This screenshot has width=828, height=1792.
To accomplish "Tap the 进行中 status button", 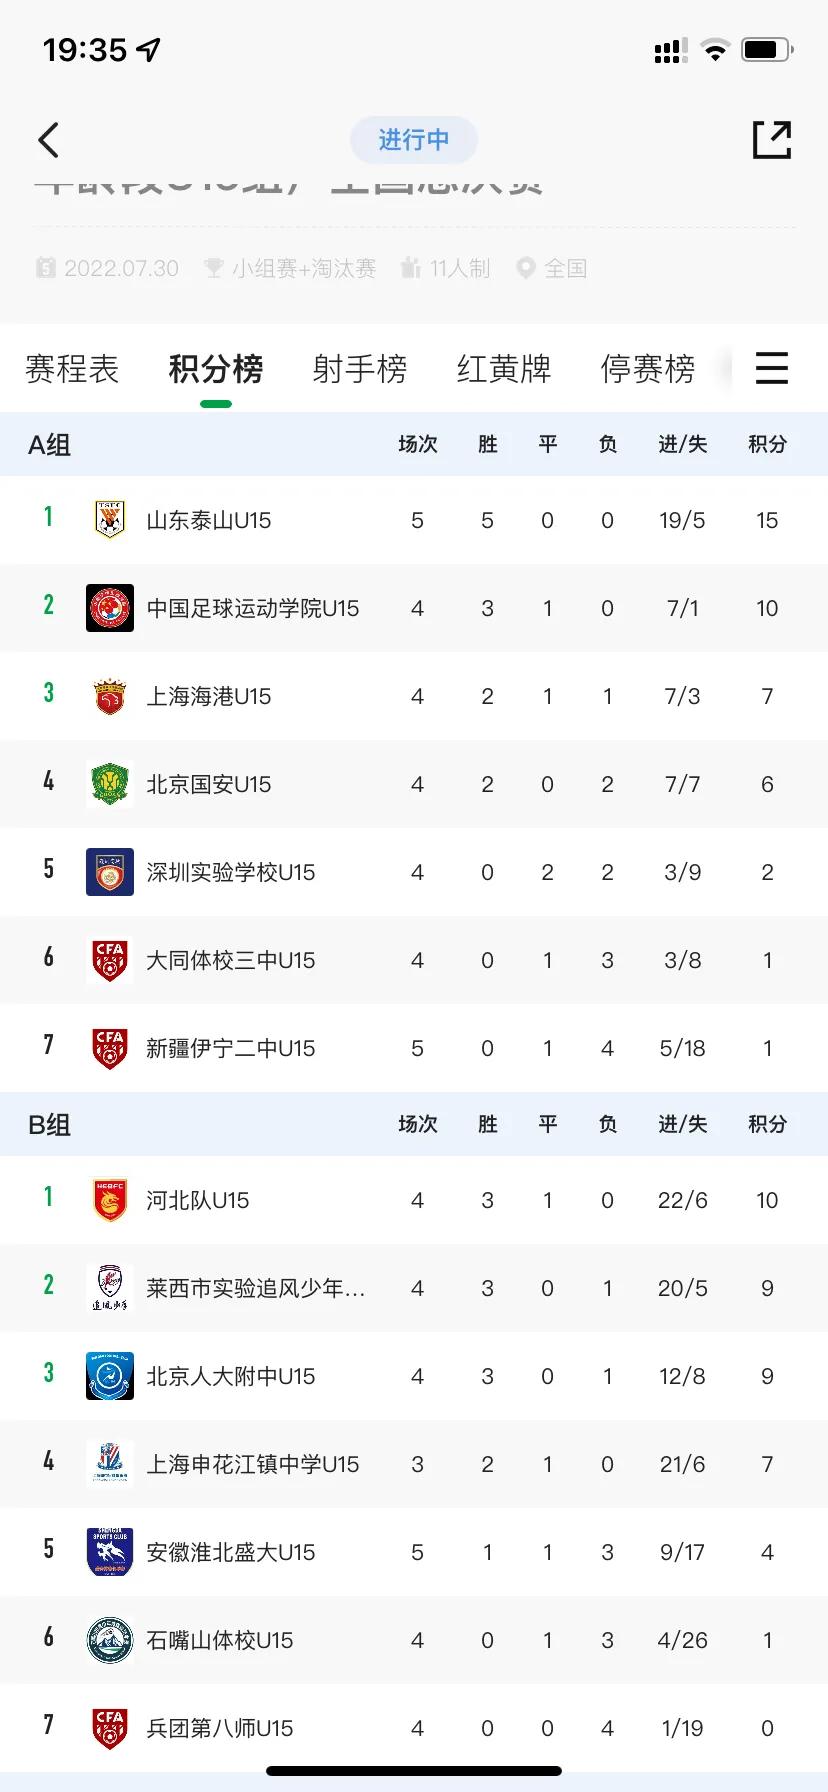I will (x=414, y=140).
